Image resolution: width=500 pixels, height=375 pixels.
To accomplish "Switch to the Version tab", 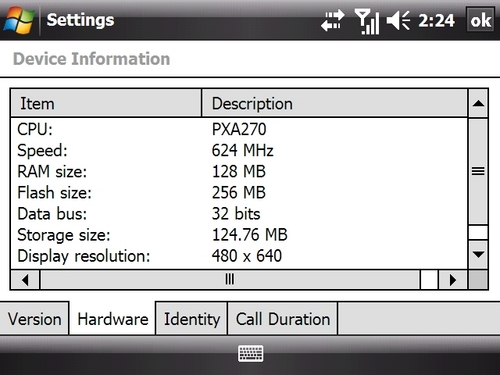I will pyautogui.click(x=34, y=319).
